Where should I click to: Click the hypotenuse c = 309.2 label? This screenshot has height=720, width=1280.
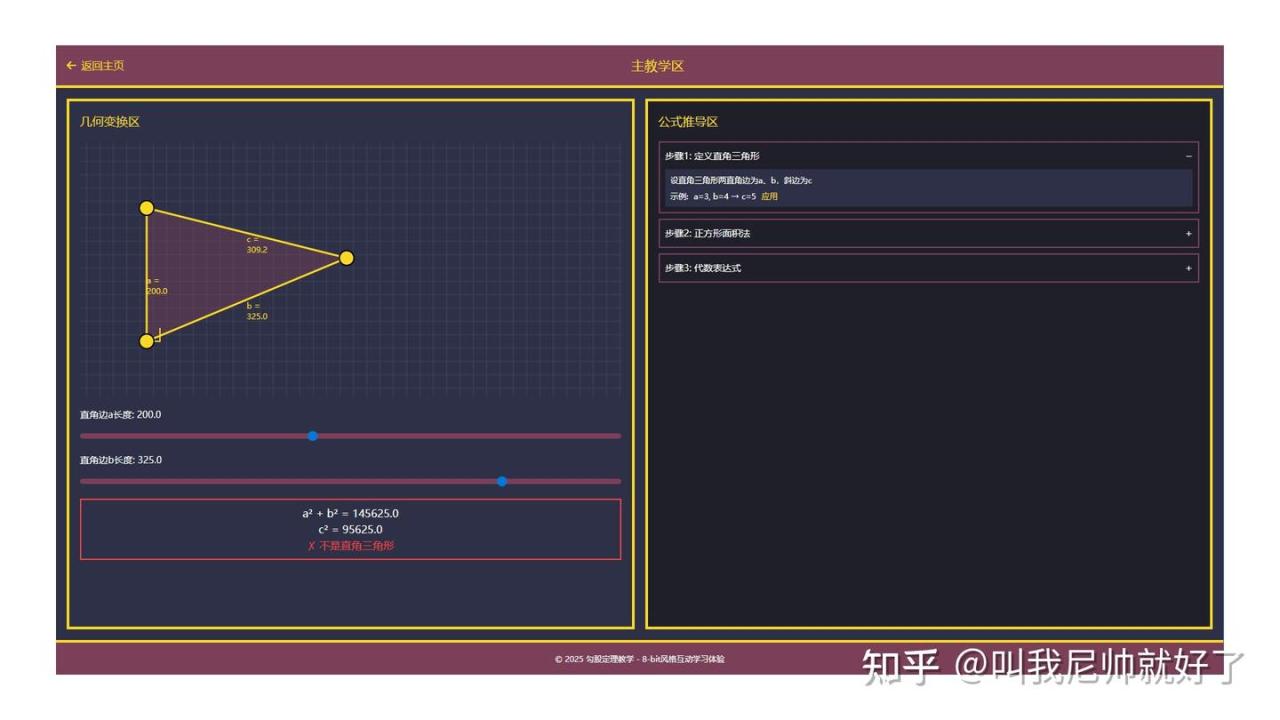click(x=256, y=244)
